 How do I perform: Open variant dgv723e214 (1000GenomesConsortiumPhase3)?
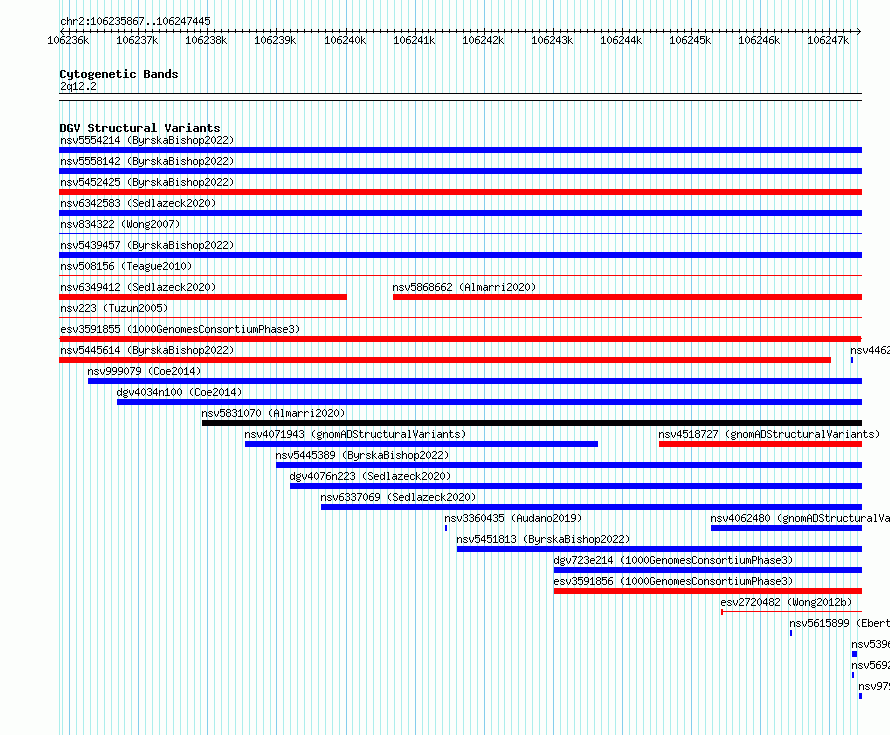click(x=673, y=560)
